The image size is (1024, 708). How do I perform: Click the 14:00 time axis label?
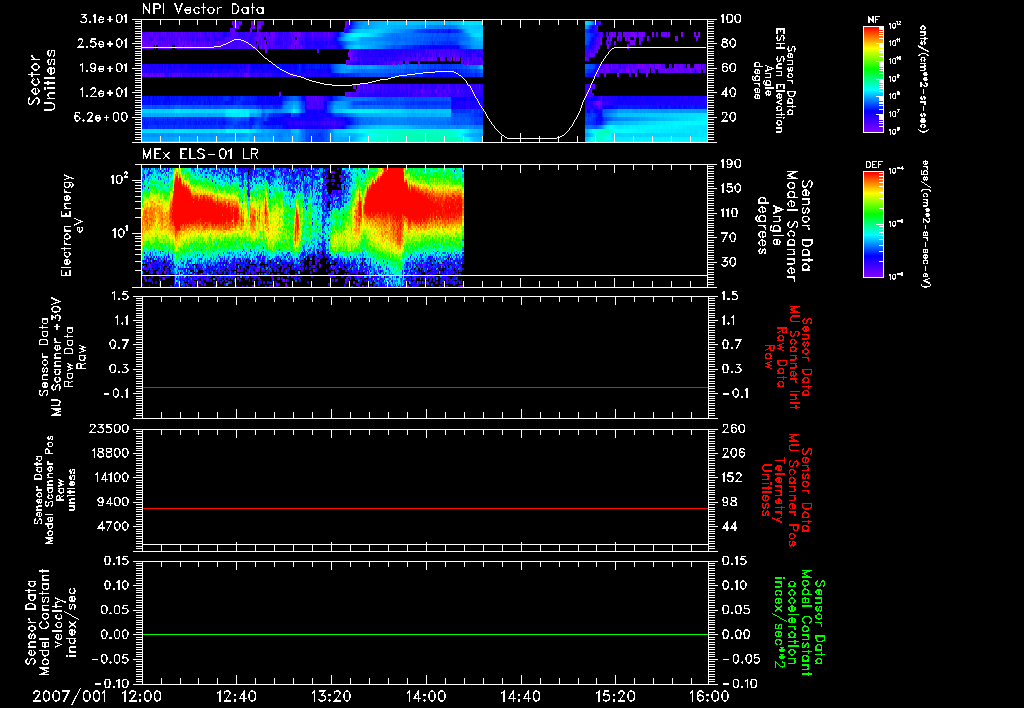point(426,697)
